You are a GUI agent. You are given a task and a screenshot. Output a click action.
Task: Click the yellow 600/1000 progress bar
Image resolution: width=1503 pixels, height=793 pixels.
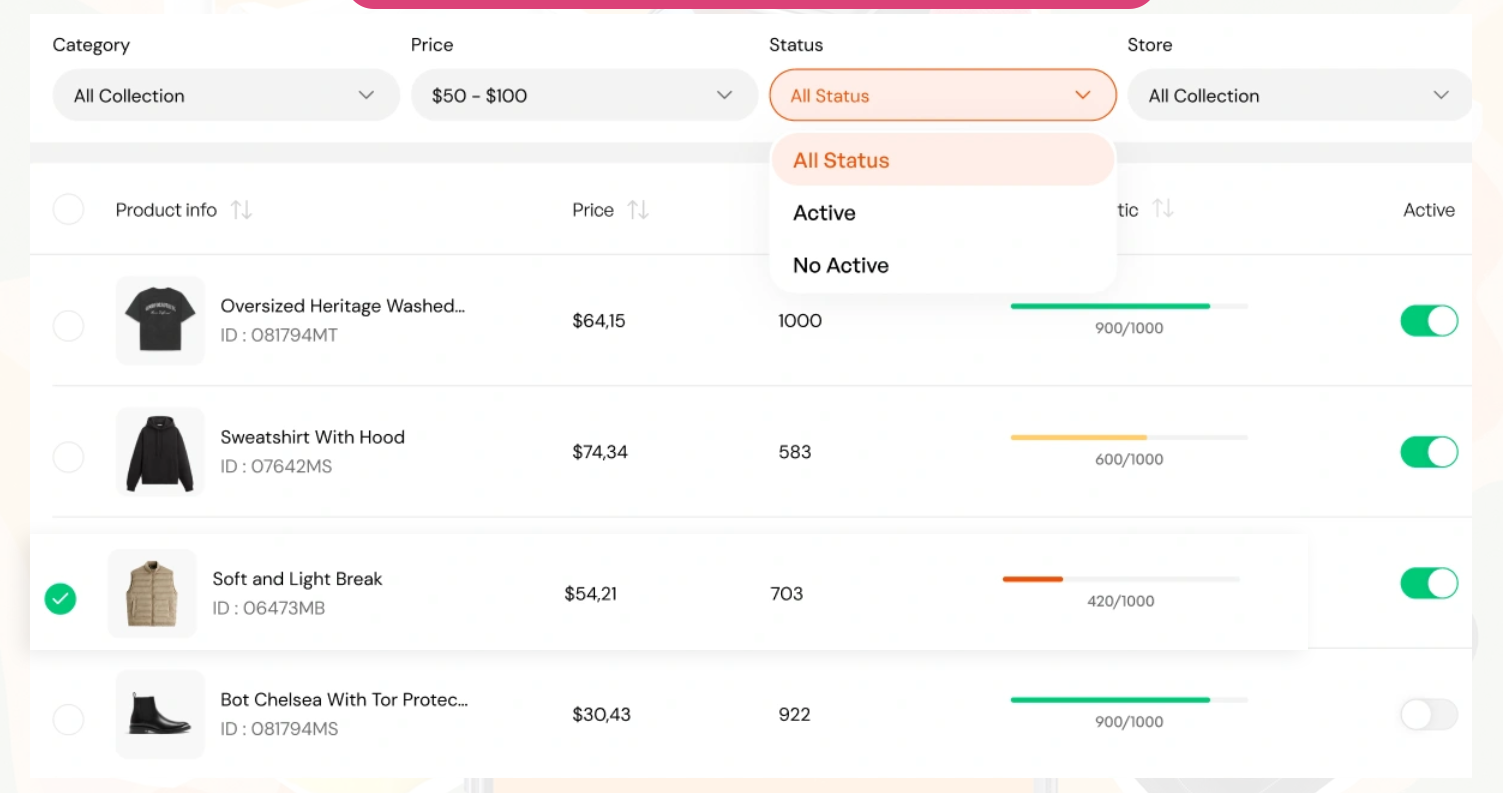tap(1129, 437)
